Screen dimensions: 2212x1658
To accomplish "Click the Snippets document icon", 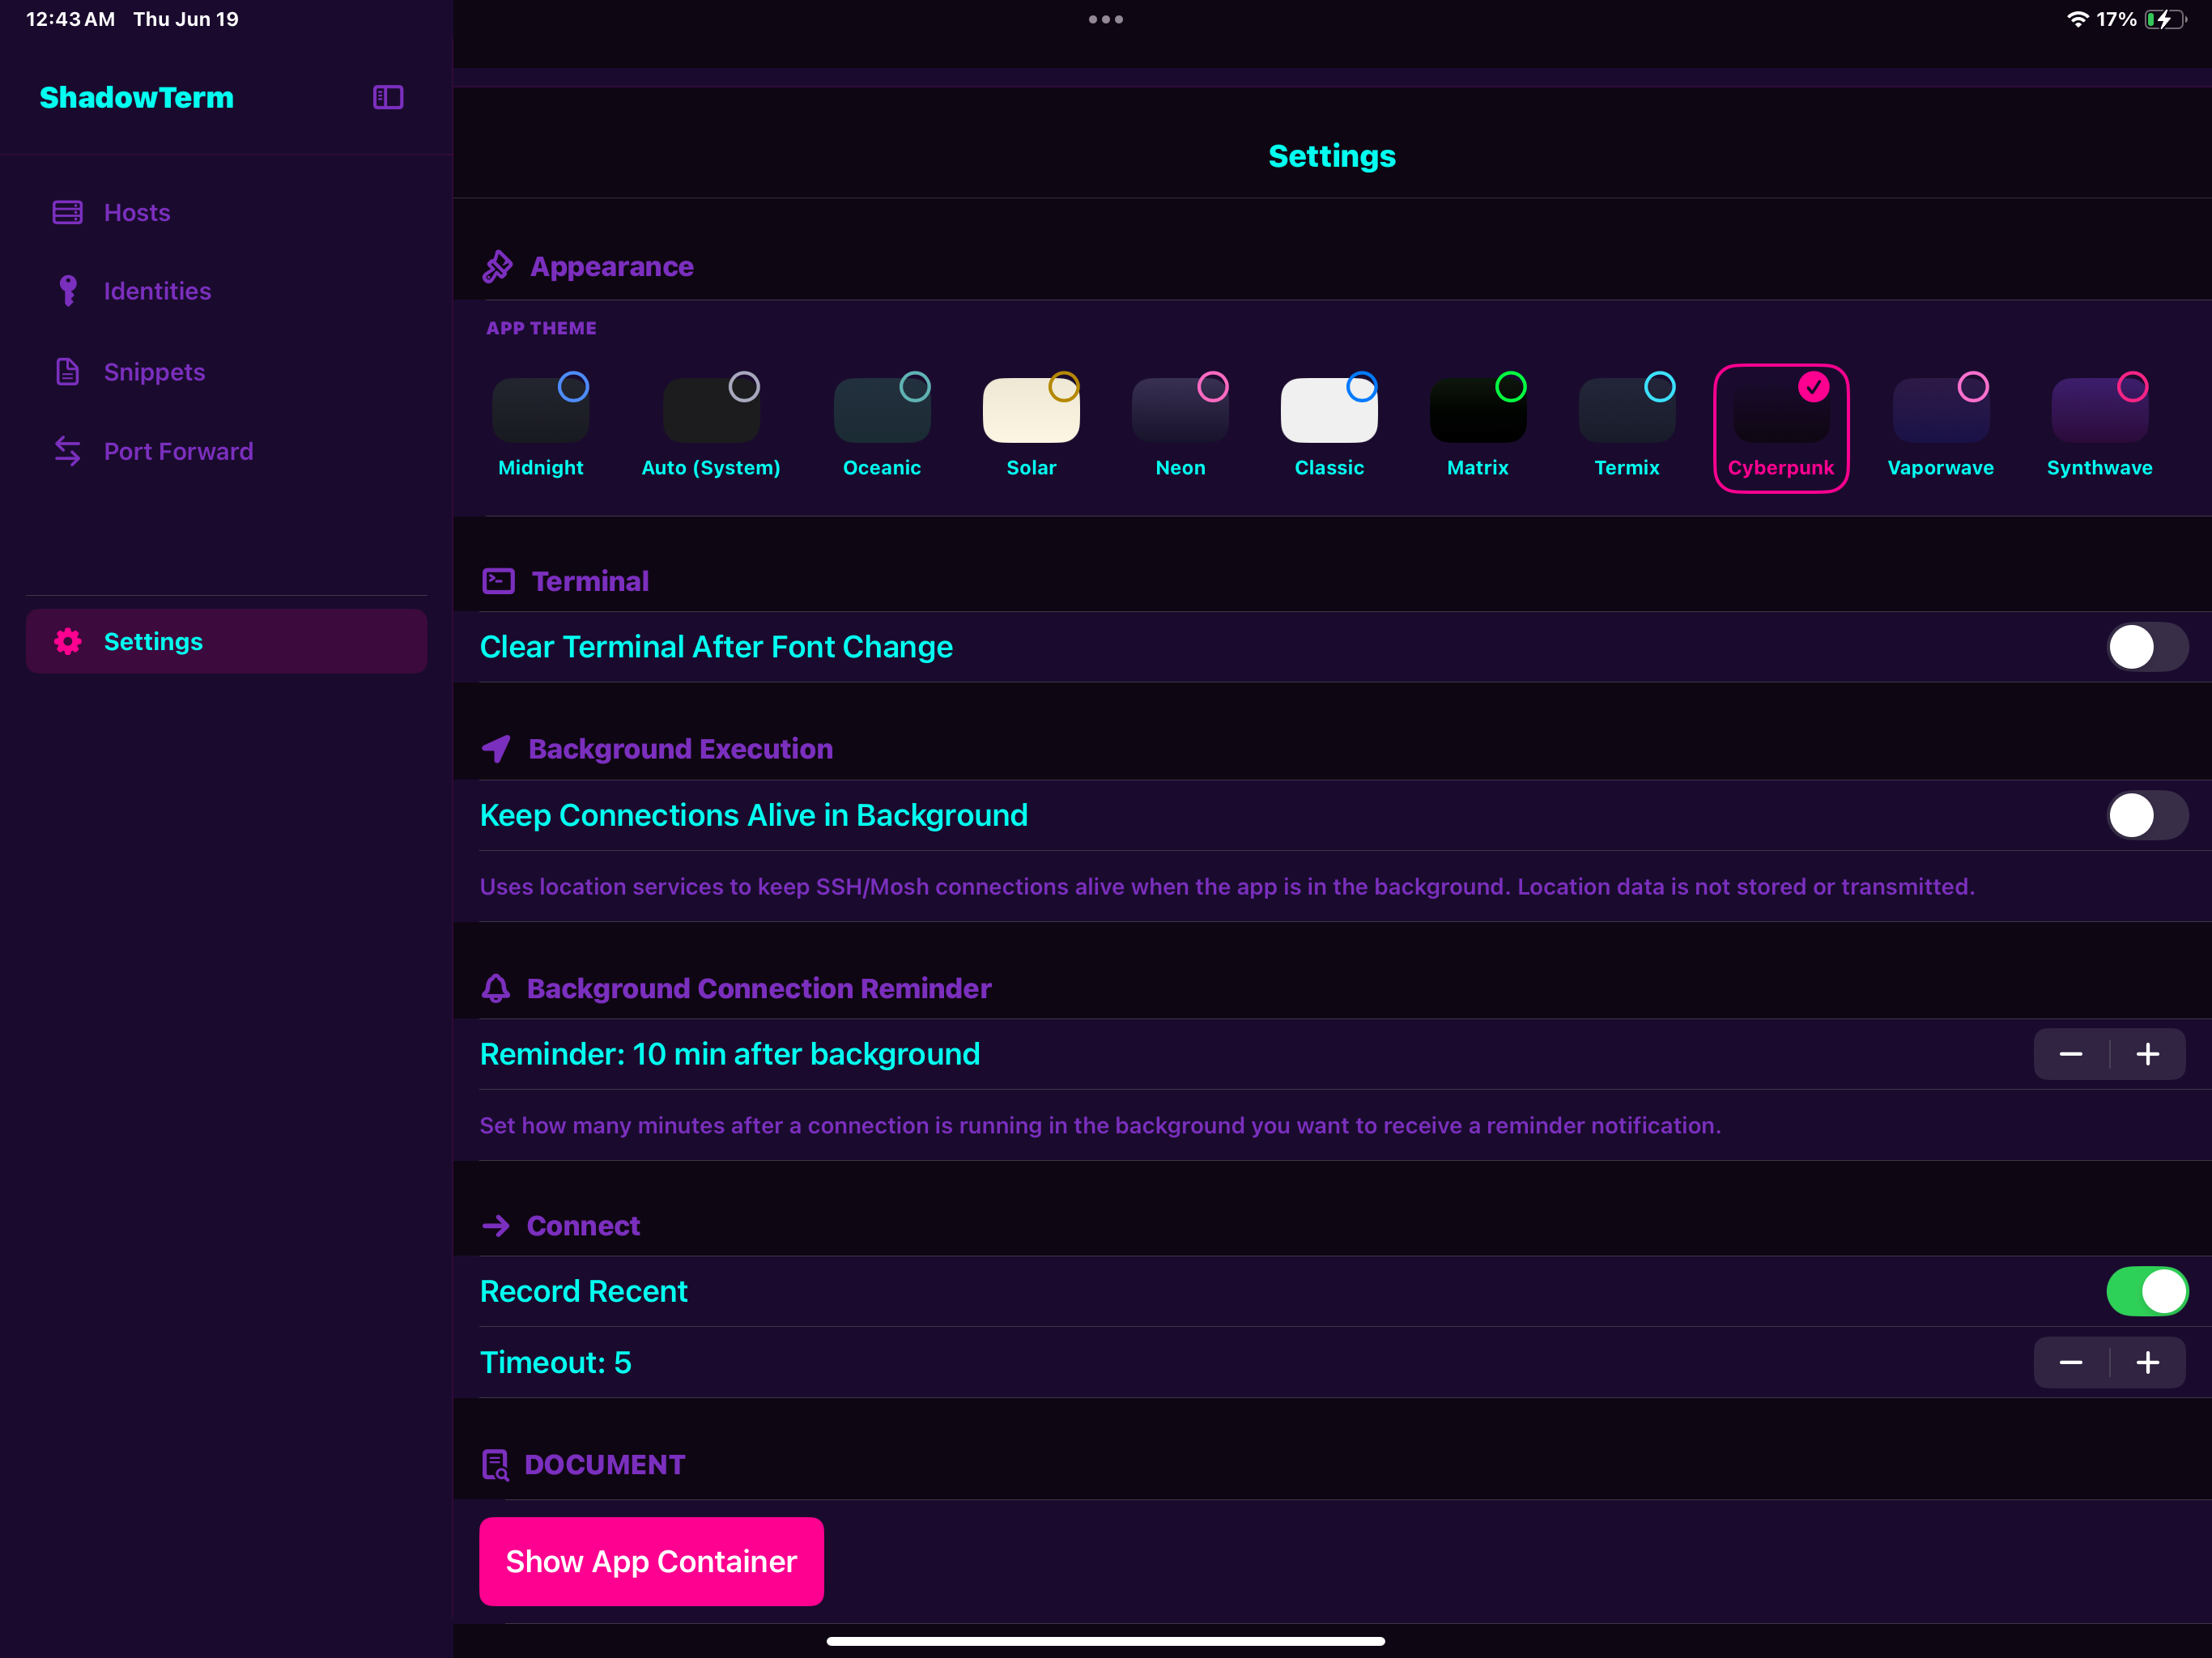I will (67, 371).
